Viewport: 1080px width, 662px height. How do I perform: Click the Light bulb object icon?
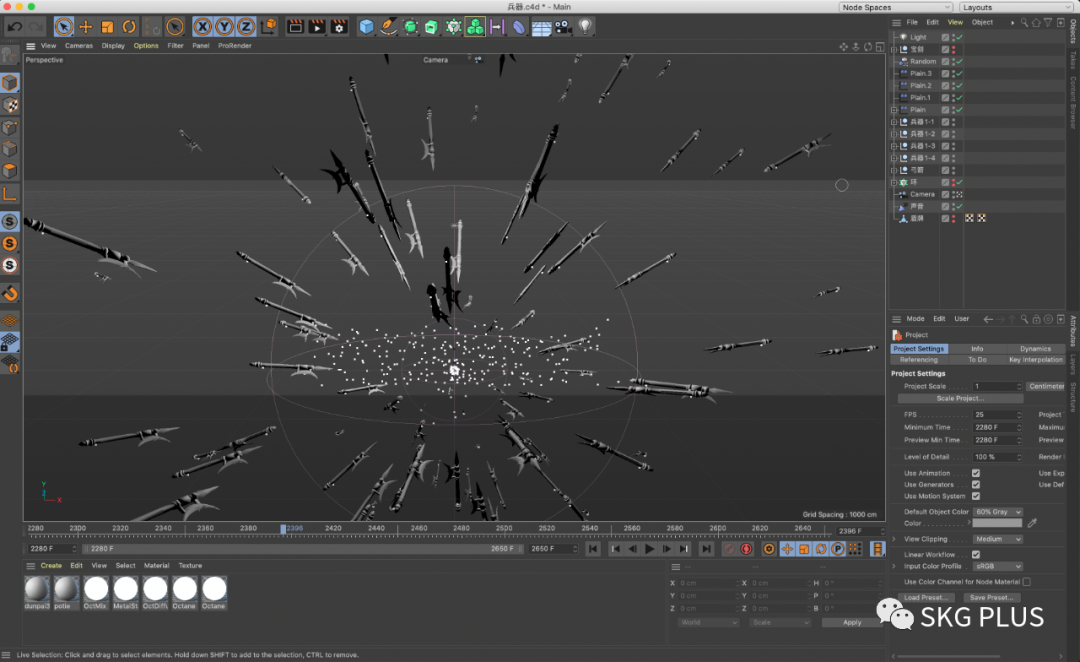[585, 27]
